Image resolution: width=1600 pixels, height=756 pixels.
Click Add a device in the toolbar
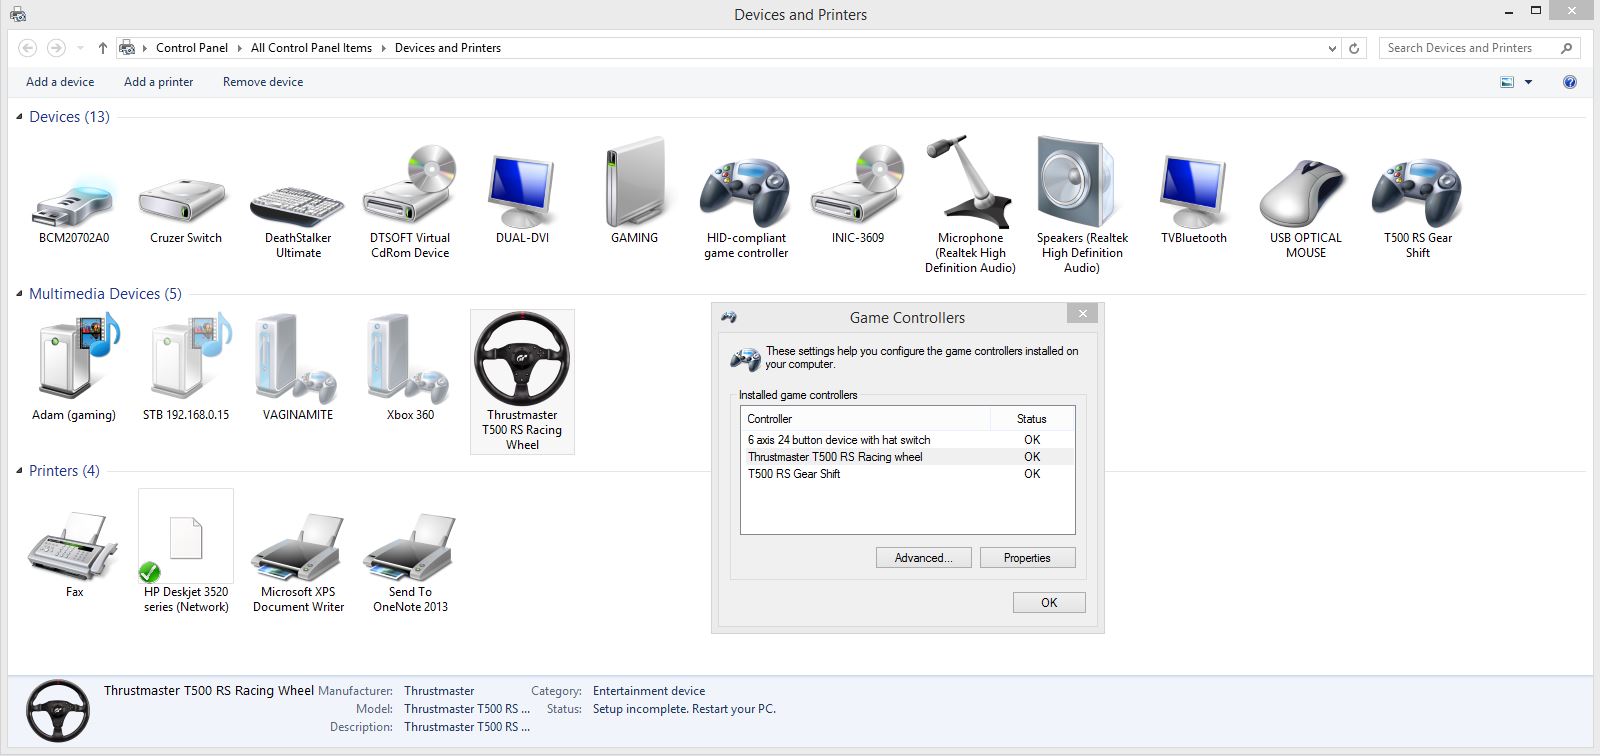(60, 82)
